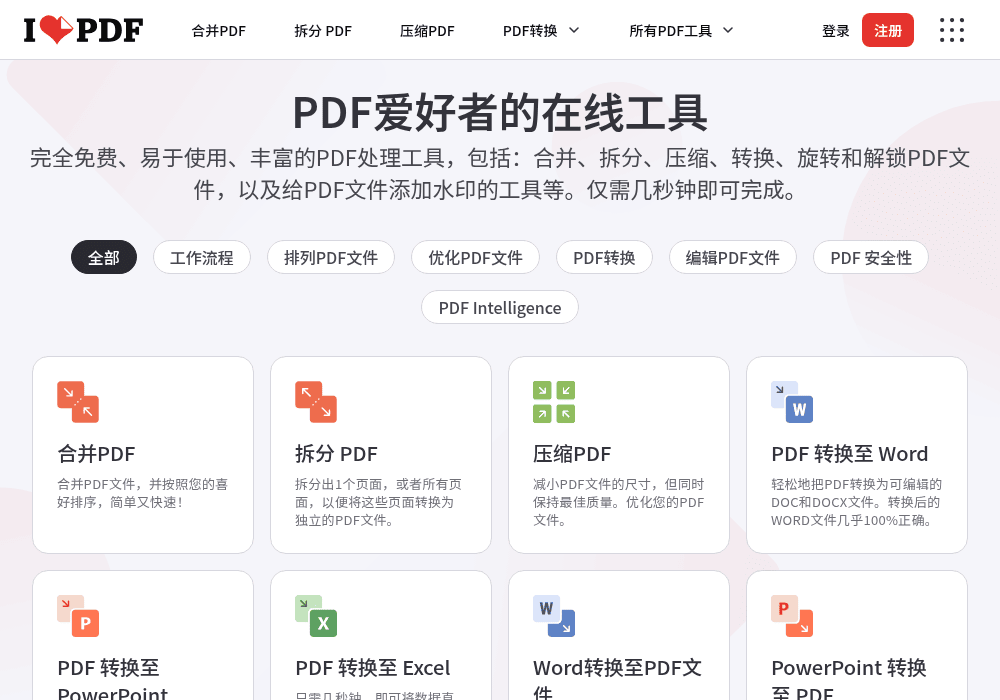Select the PDF 安全性 filter tab

tap(871, 258)
